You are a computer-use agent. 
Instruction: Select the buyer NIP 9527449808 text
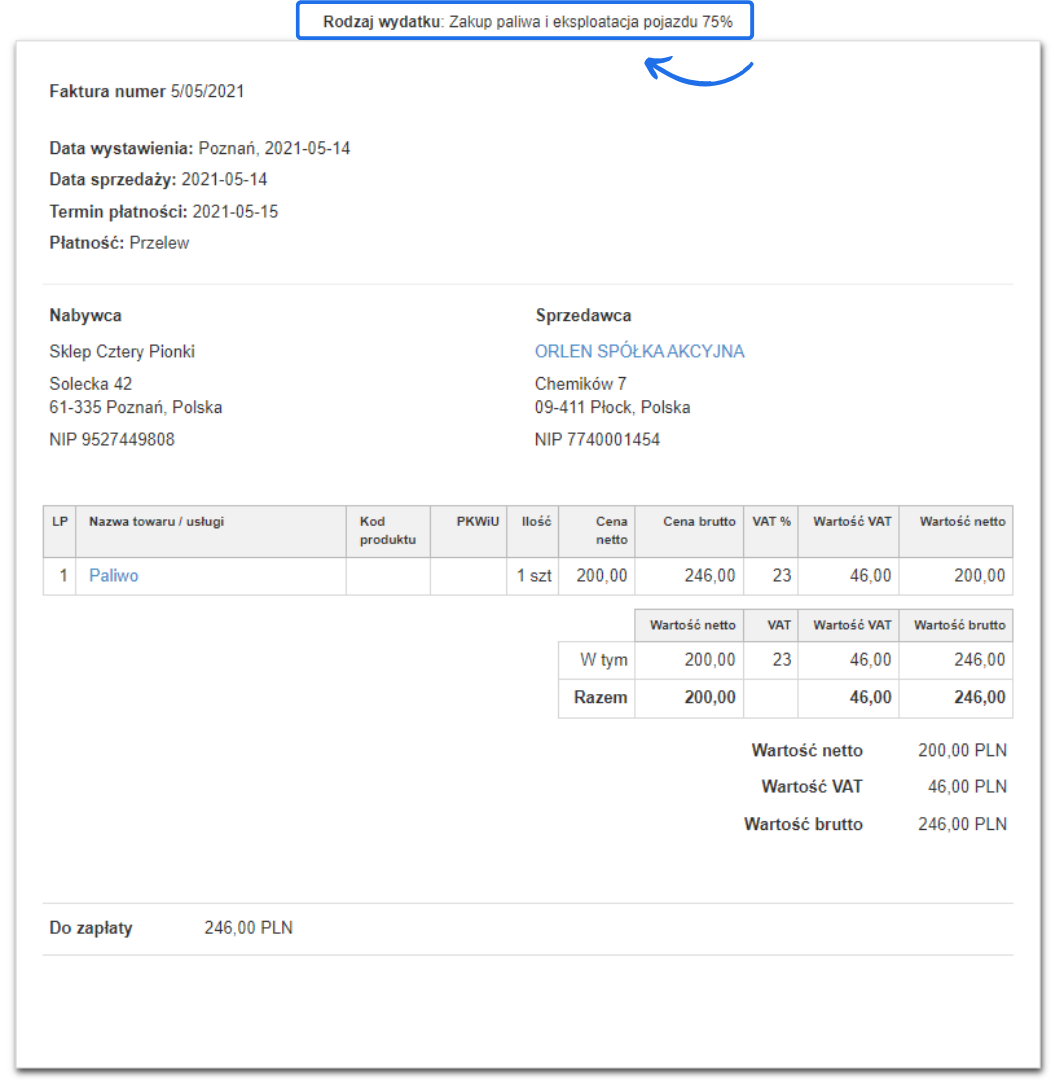(112, 439)
